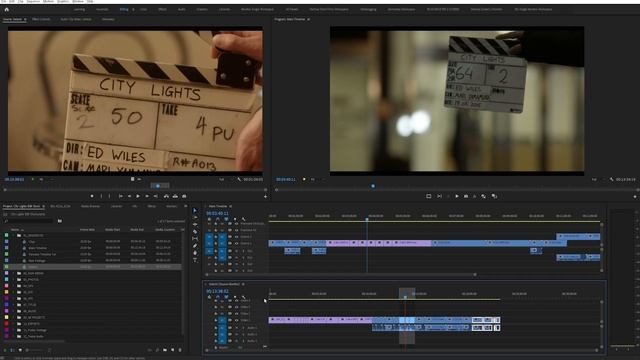Collapse the 01_SEQUENCES bin
The image size is (640, 360).
(x=13, y=236)
